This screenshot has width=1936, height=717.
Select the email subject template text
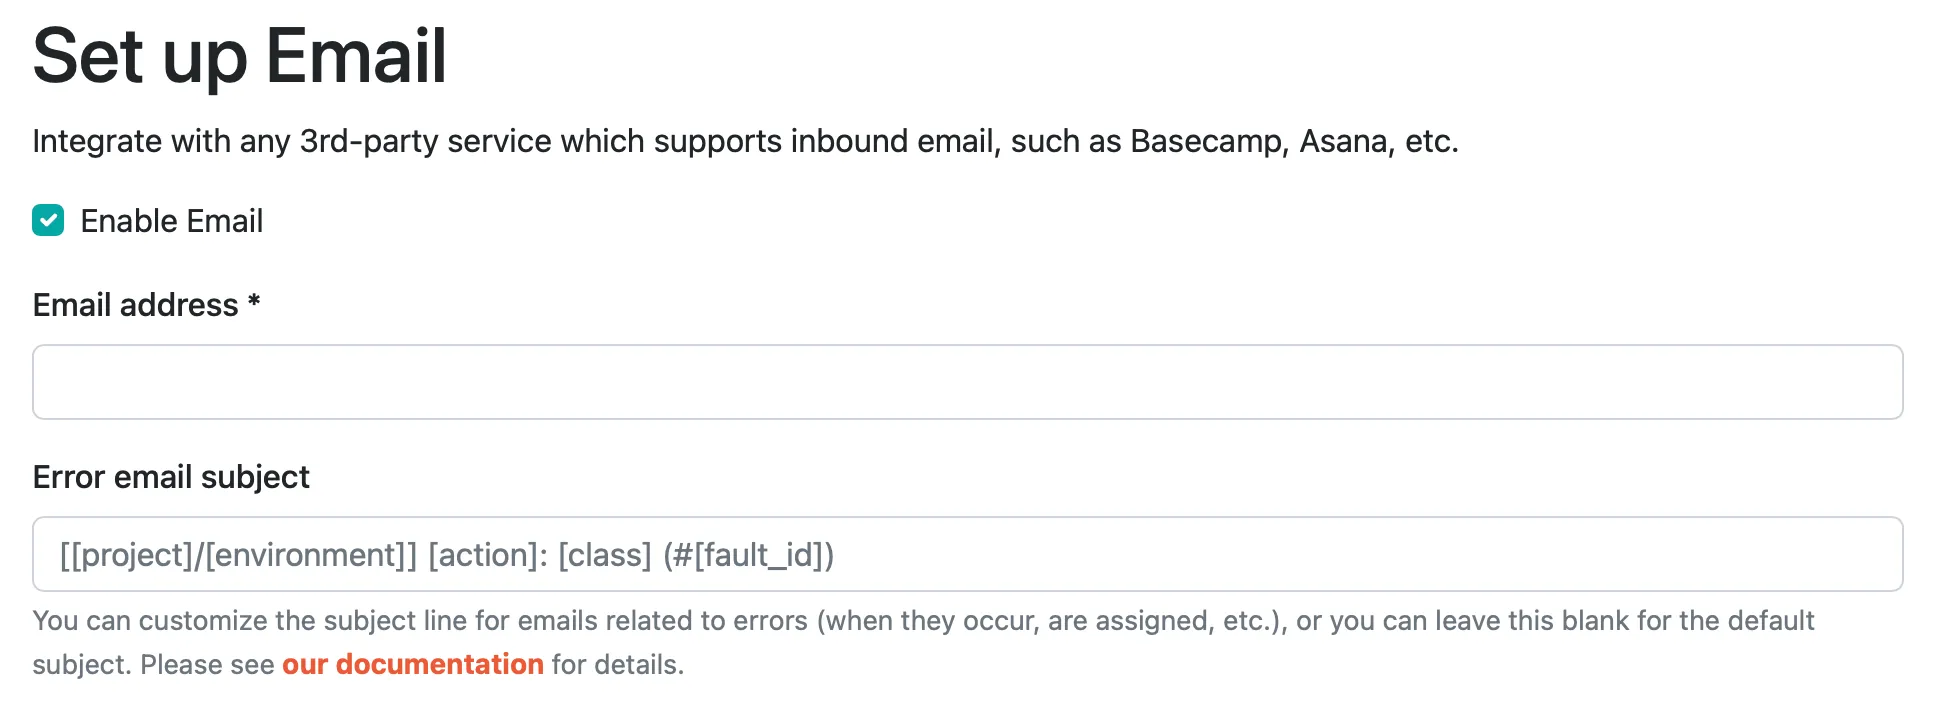coord(448,554)
